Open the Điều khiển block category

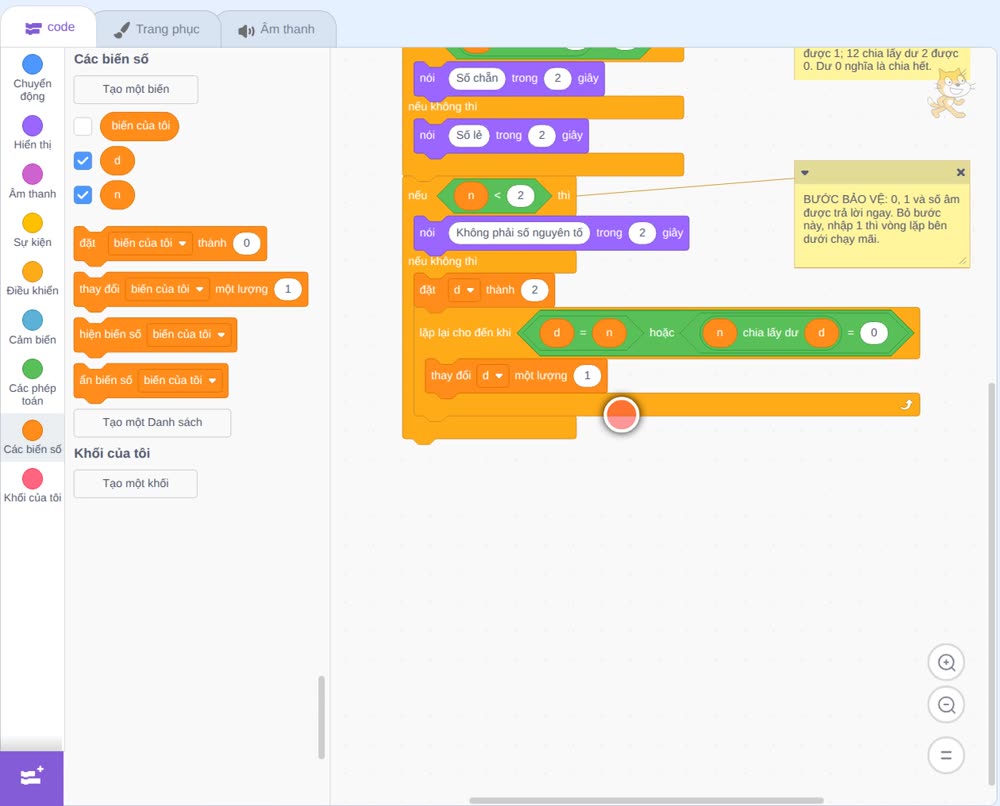click(x=33, y=279)
